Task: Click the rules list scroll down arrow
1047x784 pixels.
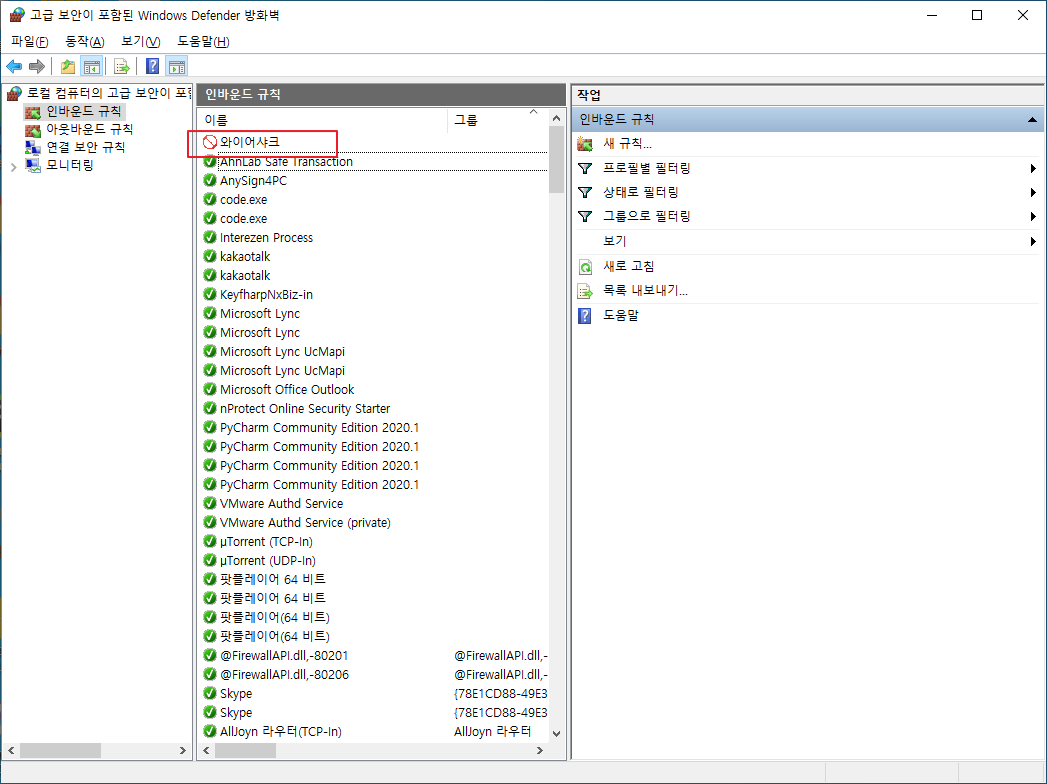Action: pyautogui.click(x=557, y=733)
